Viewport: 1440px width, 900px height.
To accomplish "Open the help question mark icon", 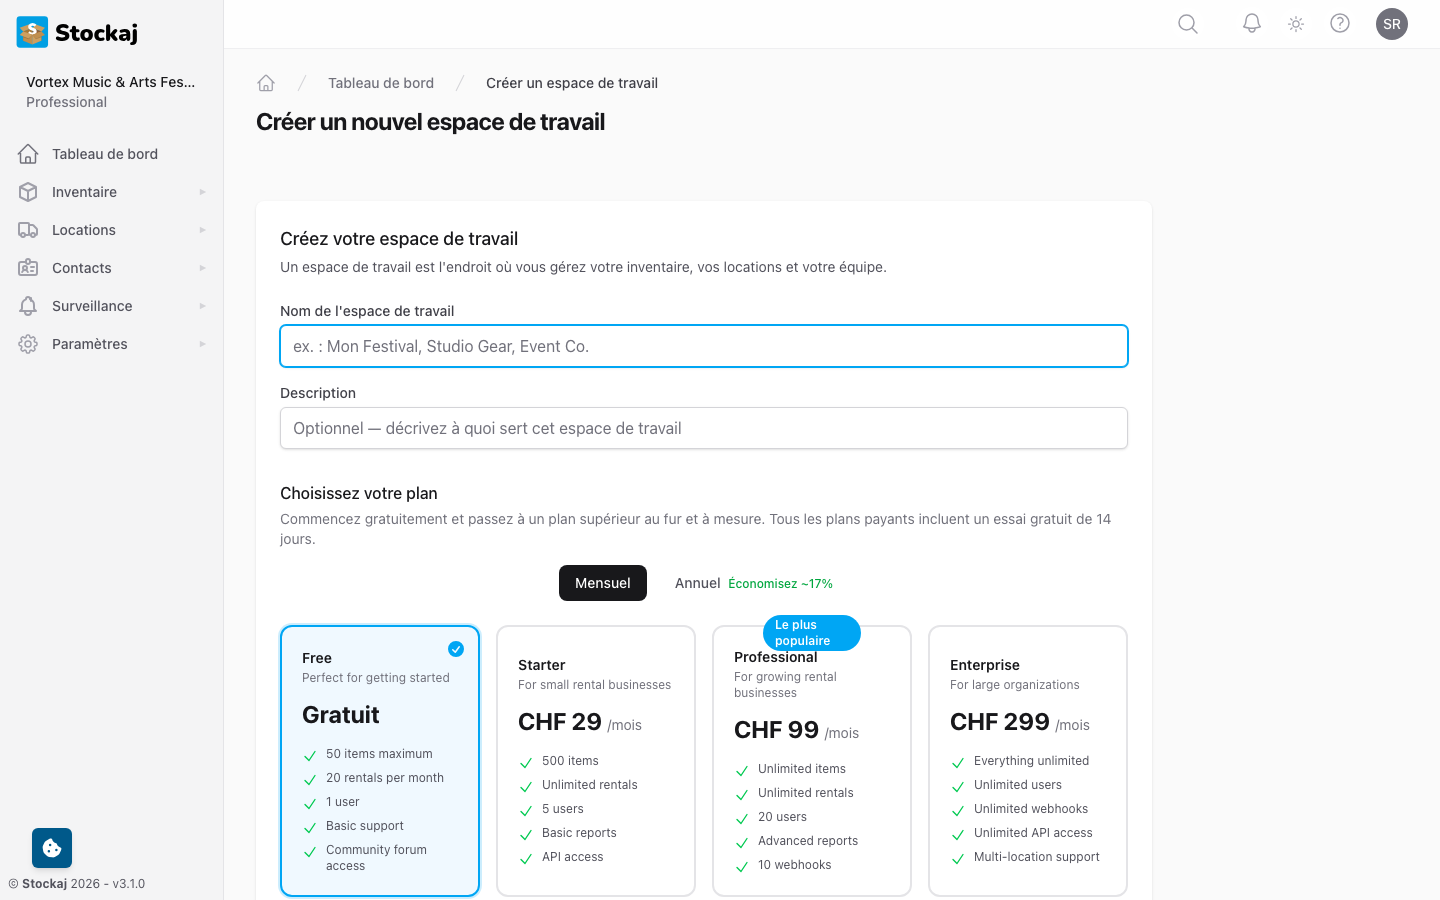I will pos(1340,24).
